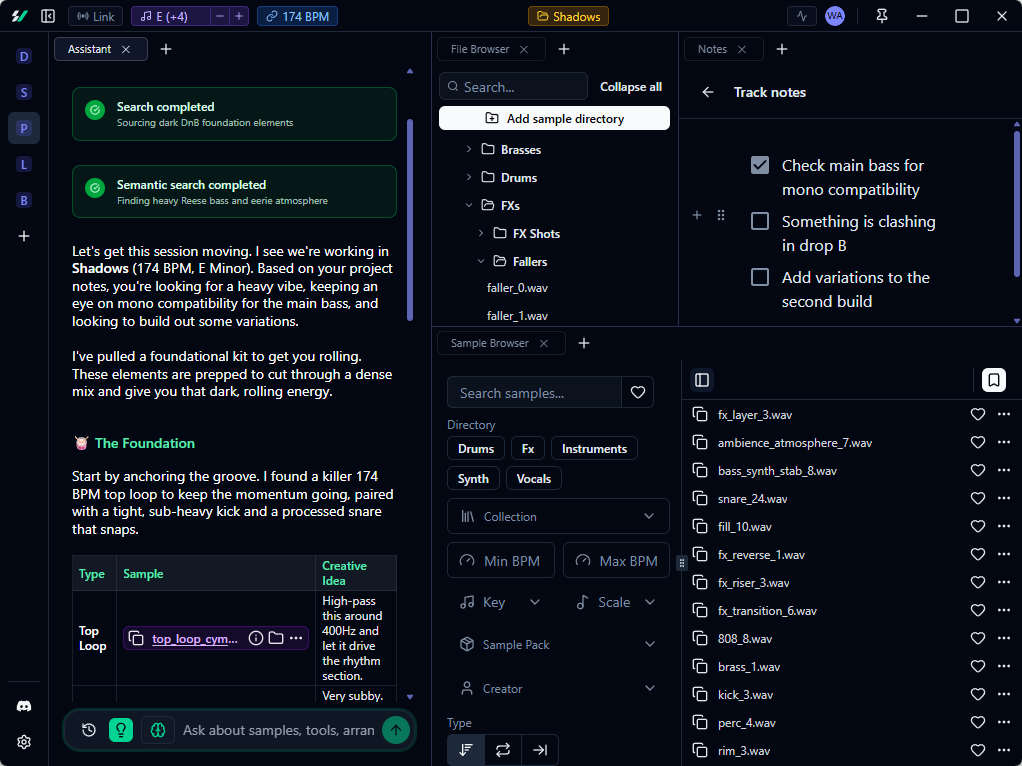
Task: Favorite the snare_24.wav sample
Action: [x=978, y=498]
